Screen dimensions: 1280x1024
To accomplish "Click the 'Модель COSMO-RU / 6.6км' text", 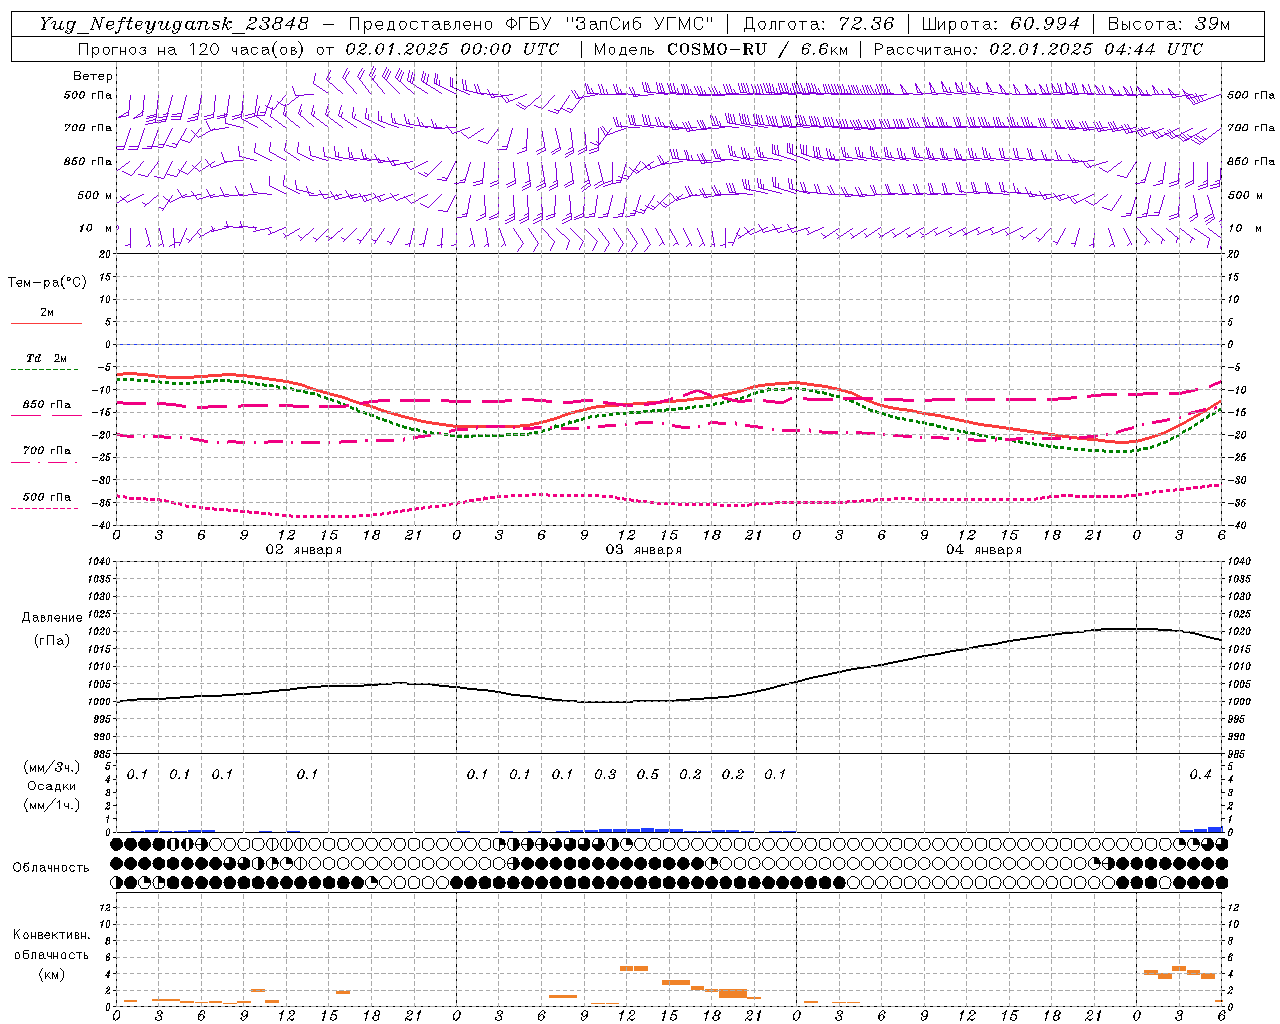I will click(x=720, y=49).
